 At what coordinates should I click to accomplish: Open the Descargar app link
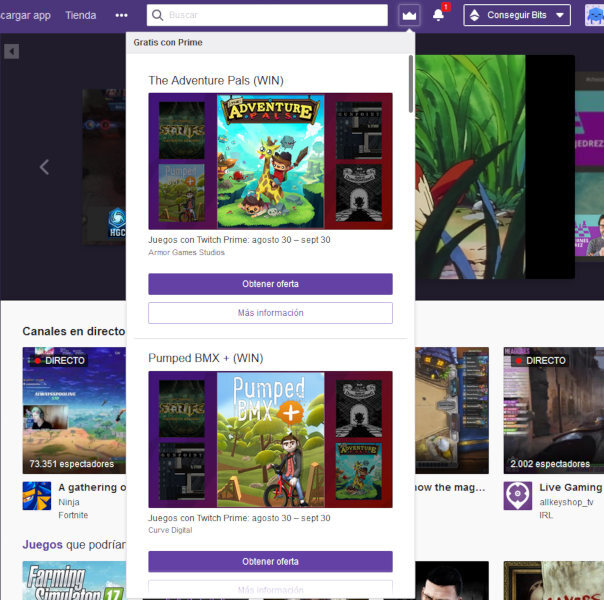coord(25,15)
